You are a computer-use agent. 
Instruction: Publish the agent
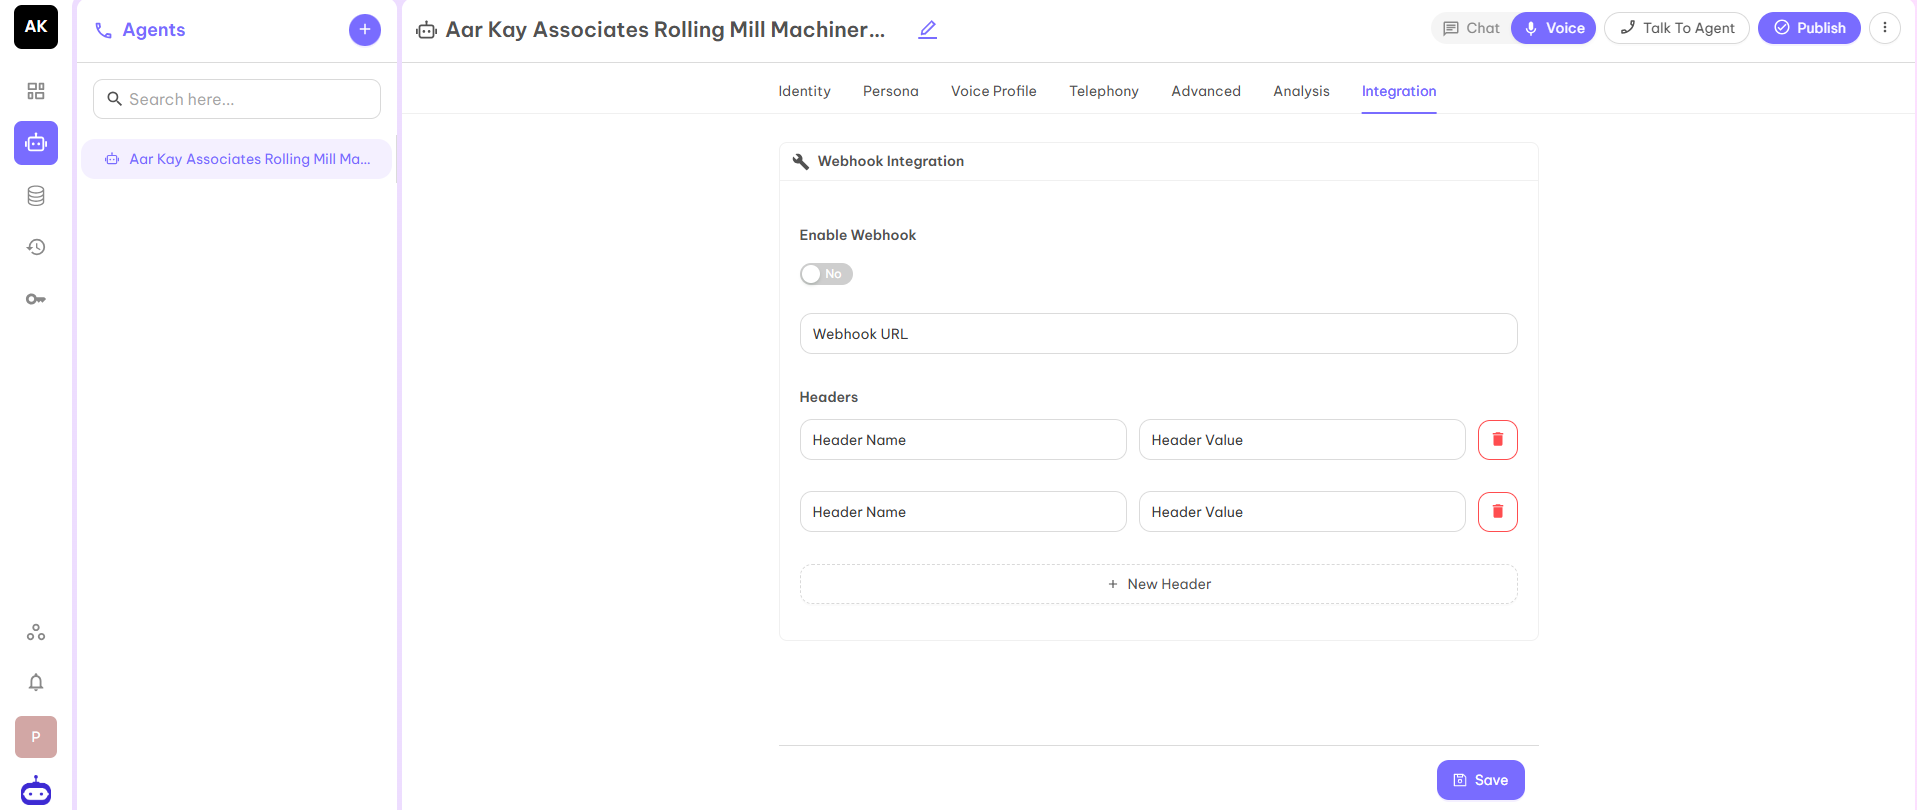(x=1809, y=28)
